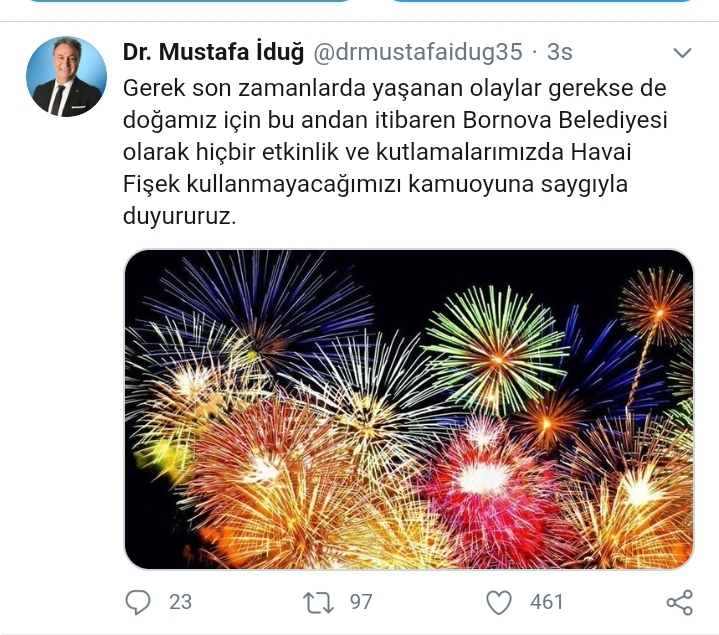Open Dr. Mustafa İduğ's profile avatar

click(x=66, y=76)
